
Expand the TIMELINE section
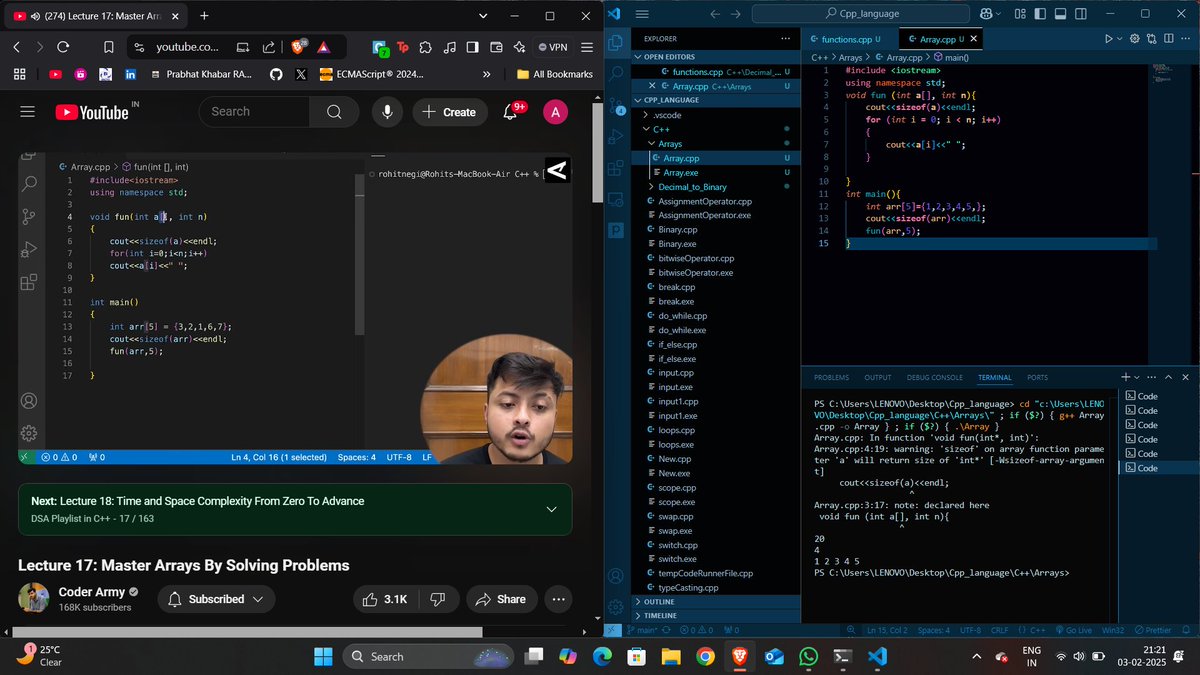click(718, 615)
